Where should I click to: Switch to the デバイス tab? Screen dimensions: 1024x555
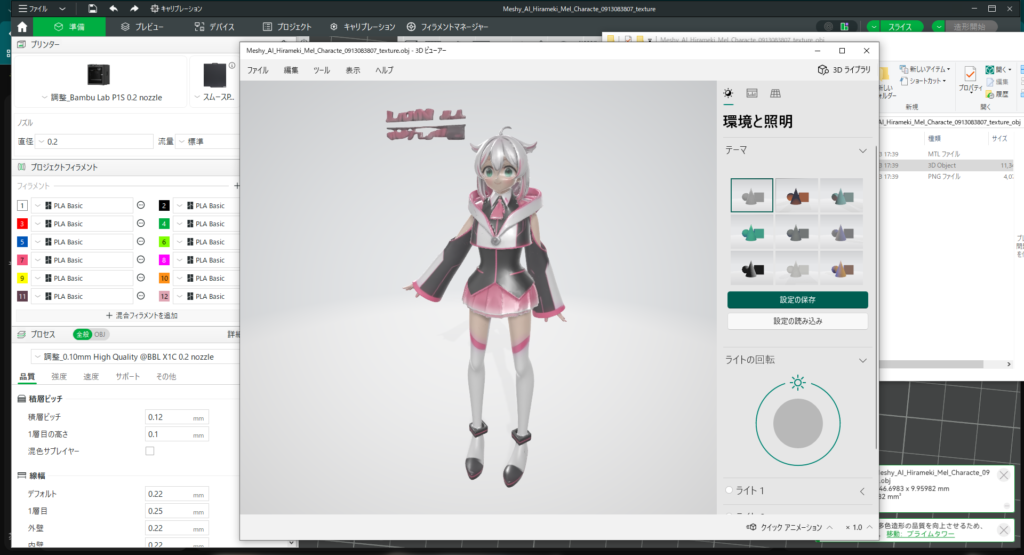point(214,27)
